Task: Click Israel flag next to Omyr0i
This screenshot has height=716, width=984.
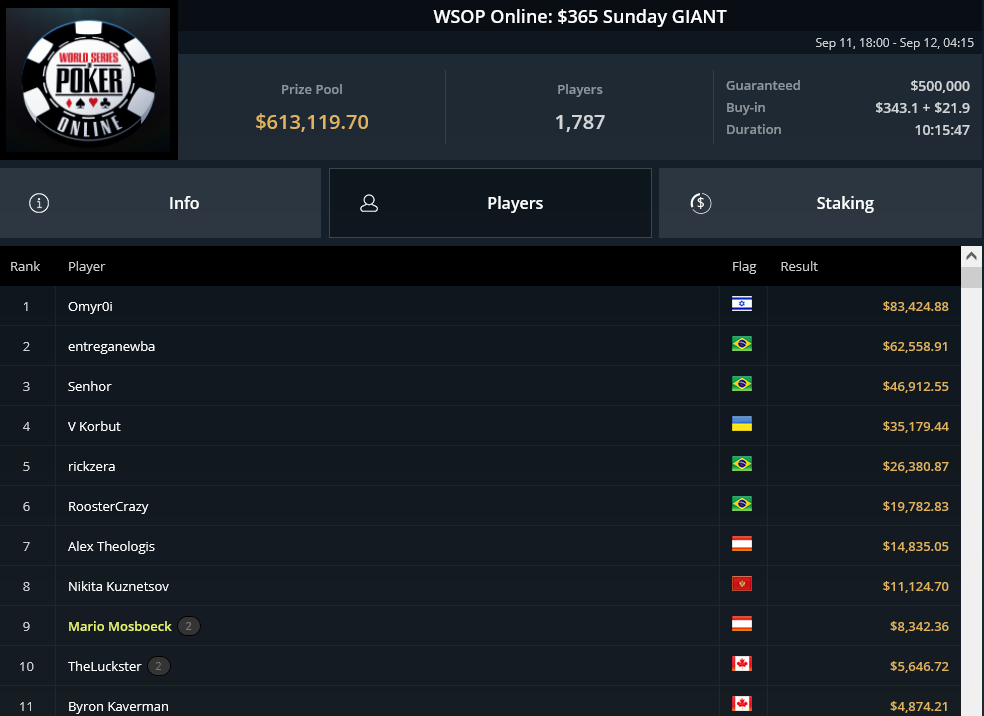Action: (741, 305)
